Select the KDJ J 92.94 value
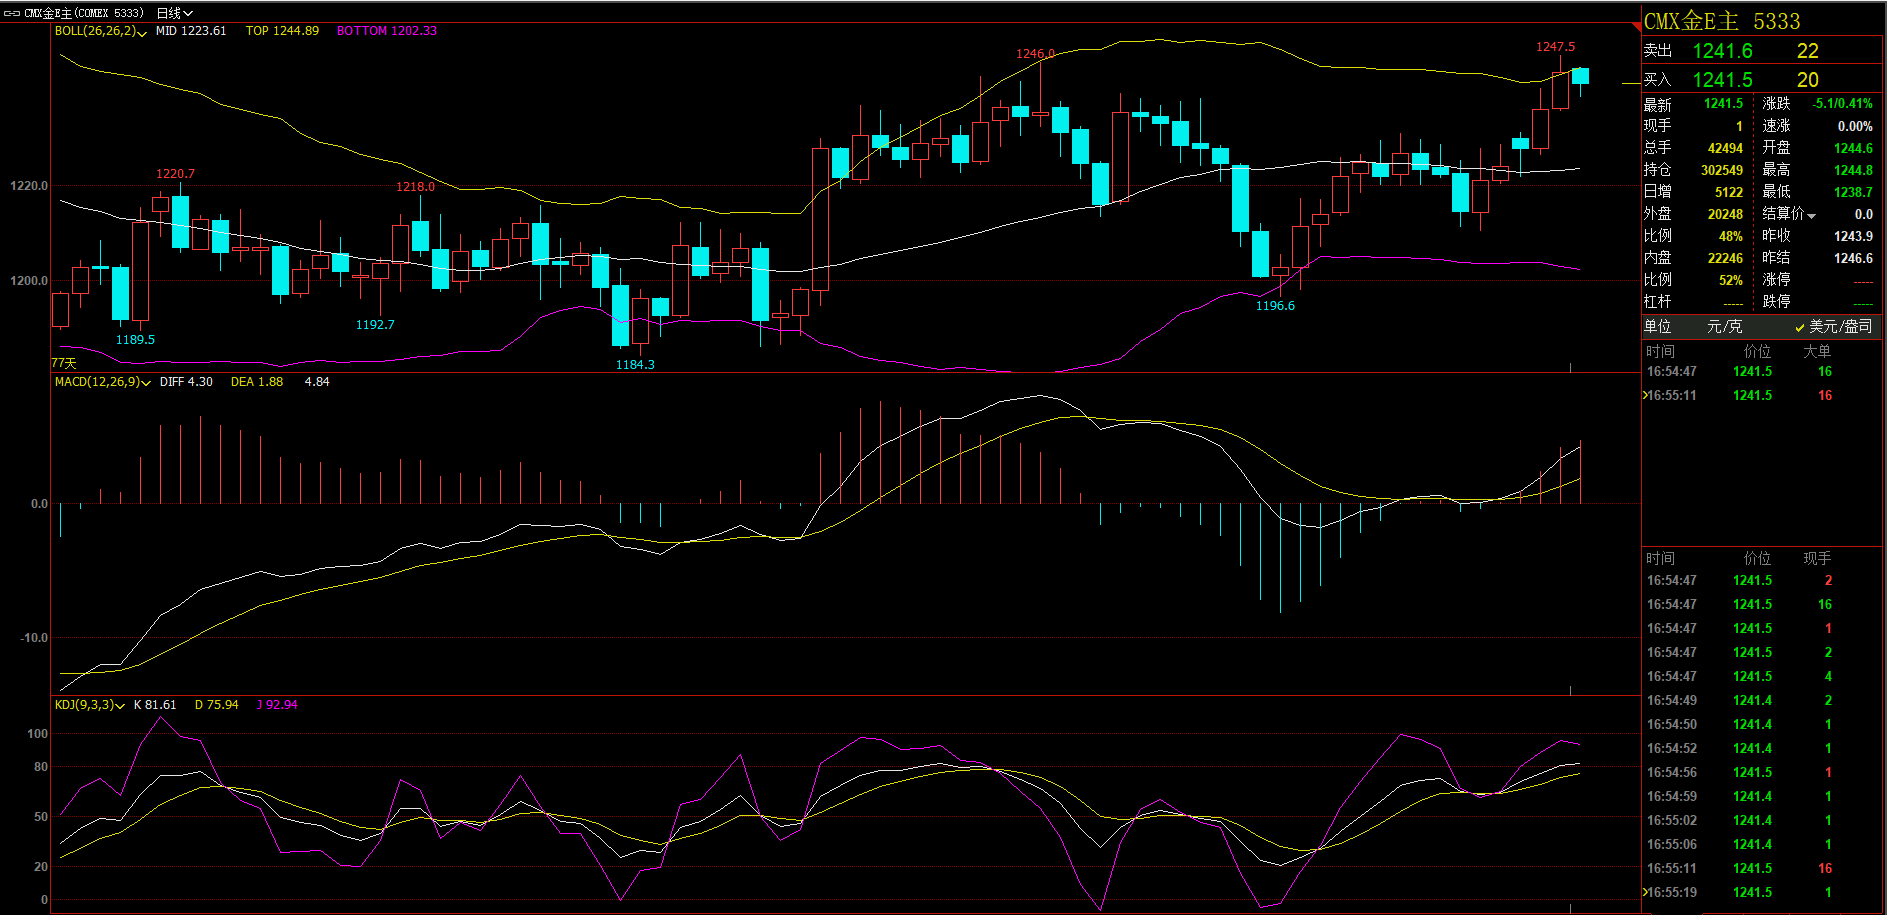1887x915 pixels. pyautogui.click(x=277, y=705)
